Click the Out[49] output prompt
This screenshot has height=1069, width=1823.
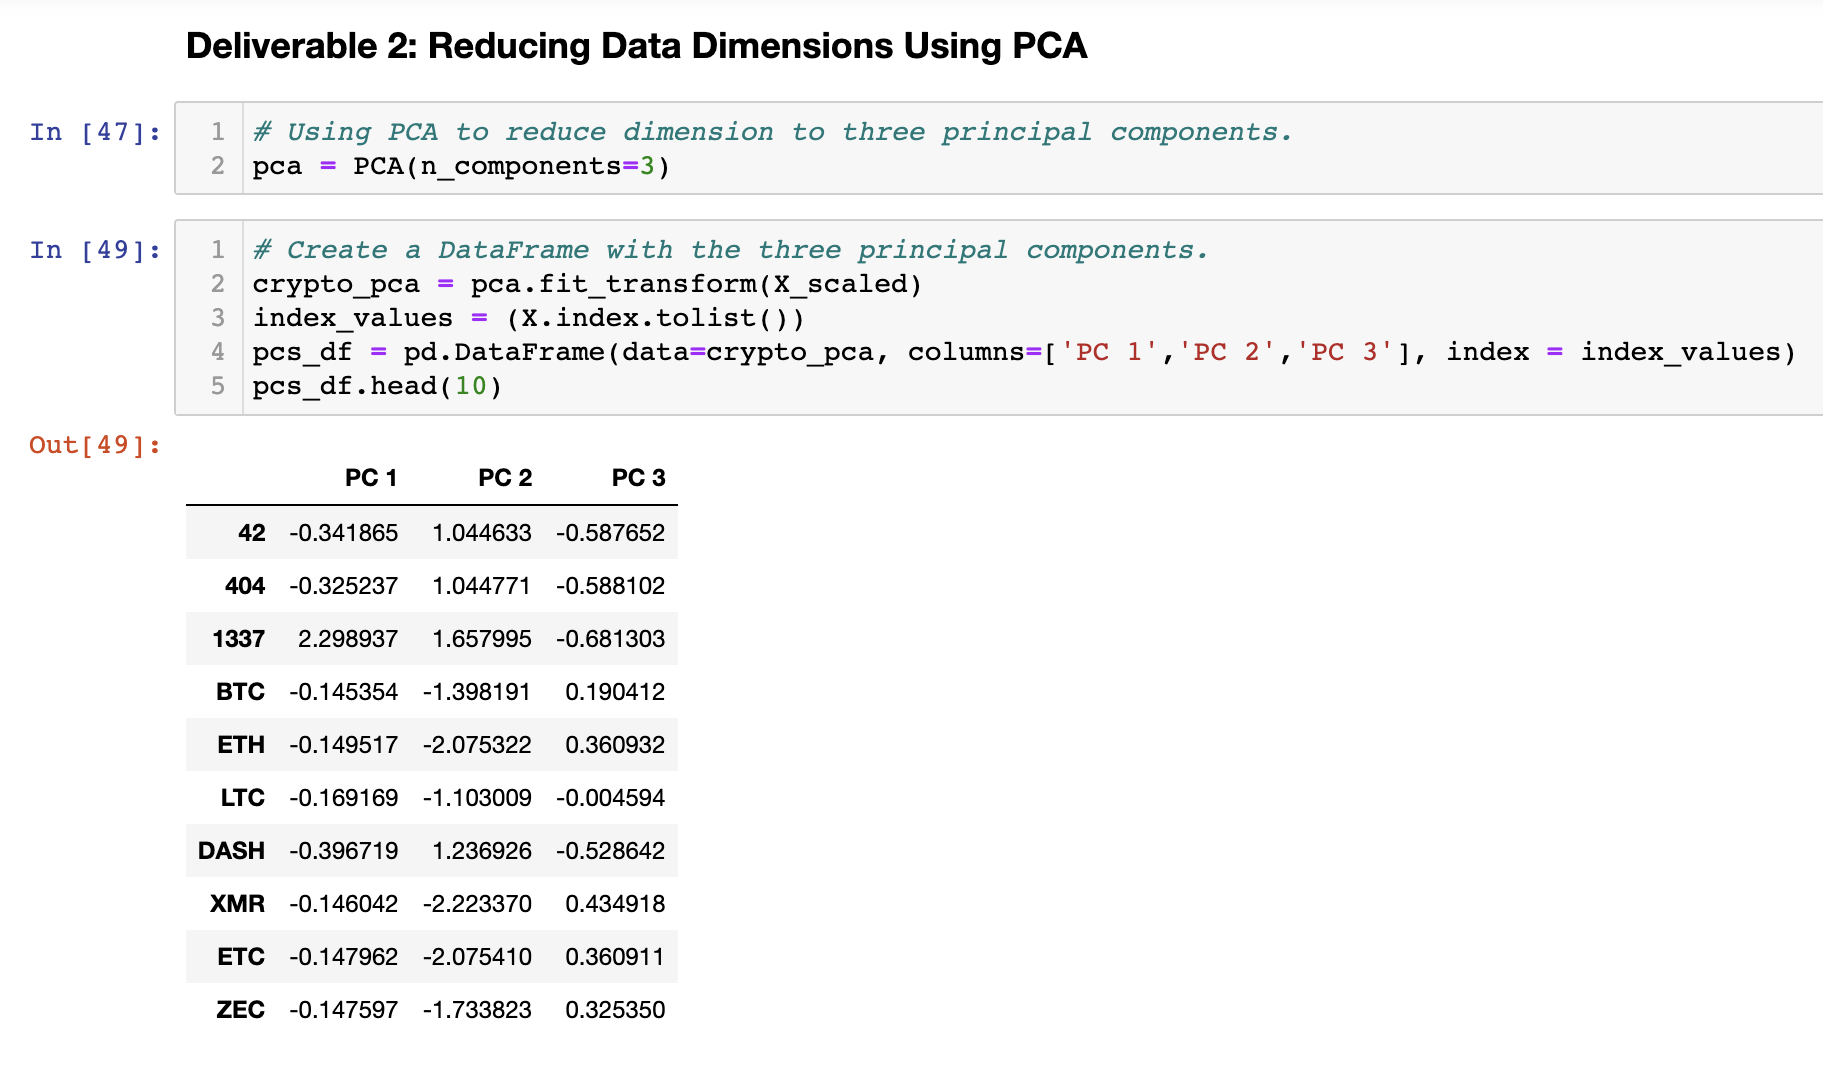pos(95,445)
